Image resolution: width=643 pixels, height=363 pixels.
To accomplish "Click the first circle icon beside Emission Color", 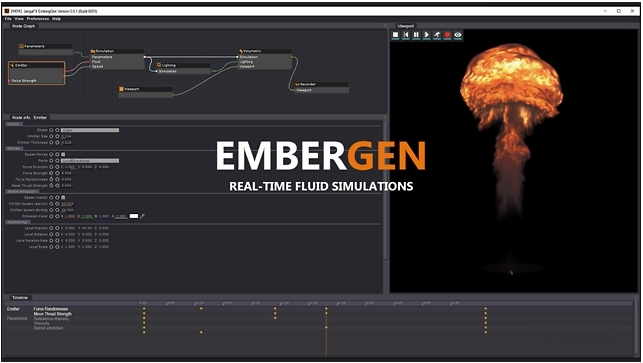I will 52,216.
